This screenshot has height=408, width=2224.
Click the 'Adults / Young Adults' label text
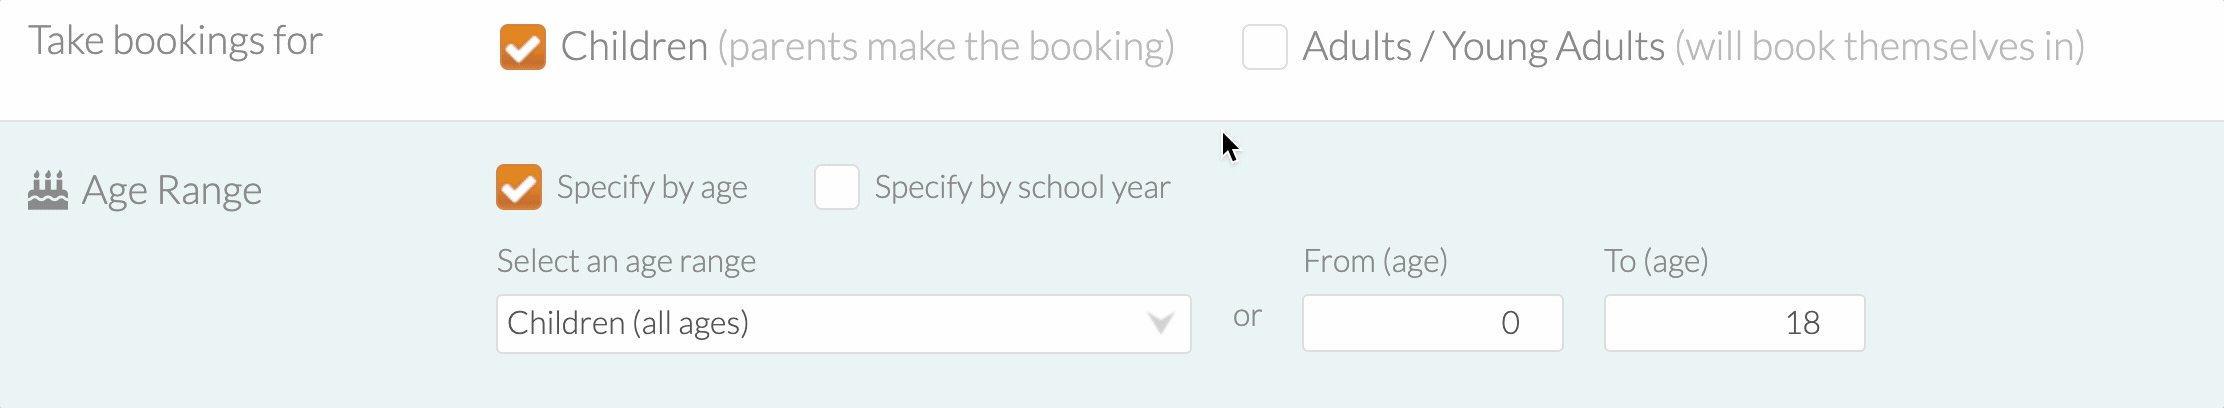(x=1483, y=46)
